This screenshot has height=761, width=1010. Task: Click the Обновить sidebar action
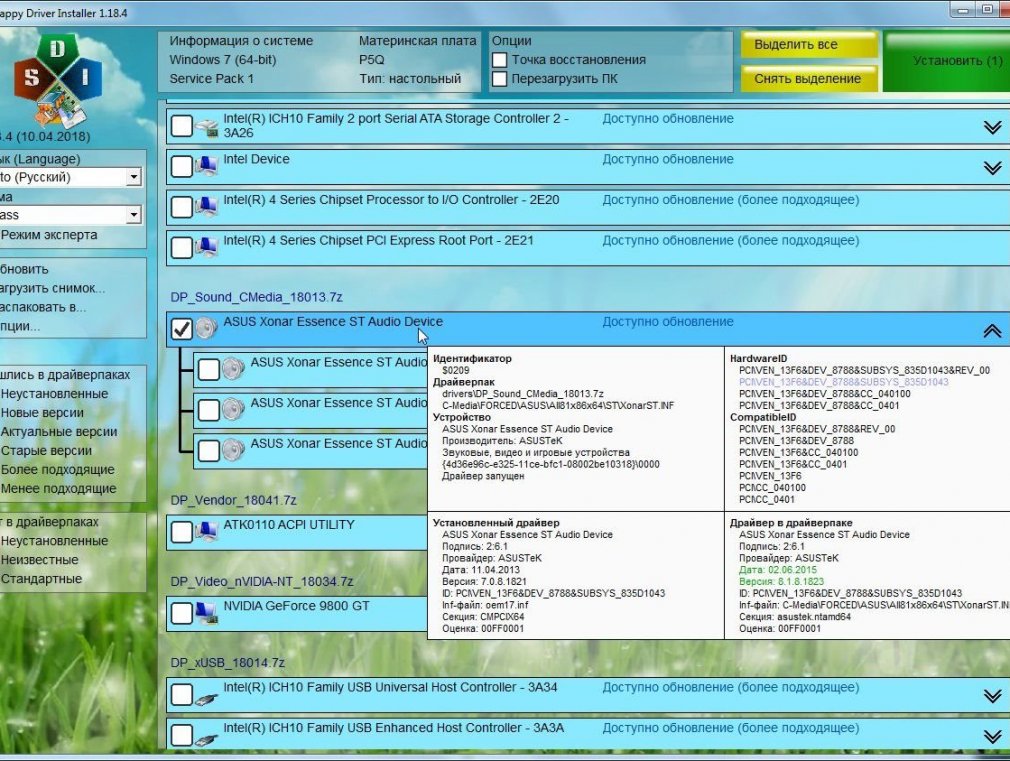24,269
